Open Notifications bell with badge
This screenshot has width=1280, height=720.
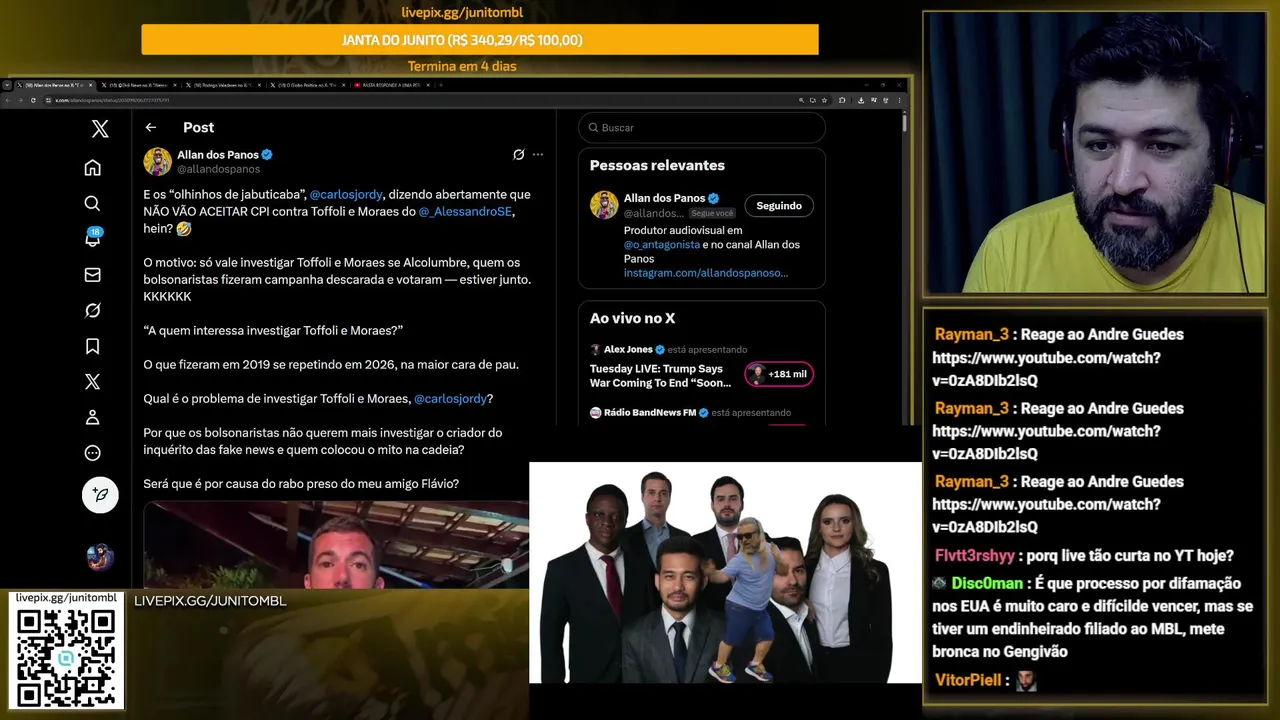(x=92, y=238)
